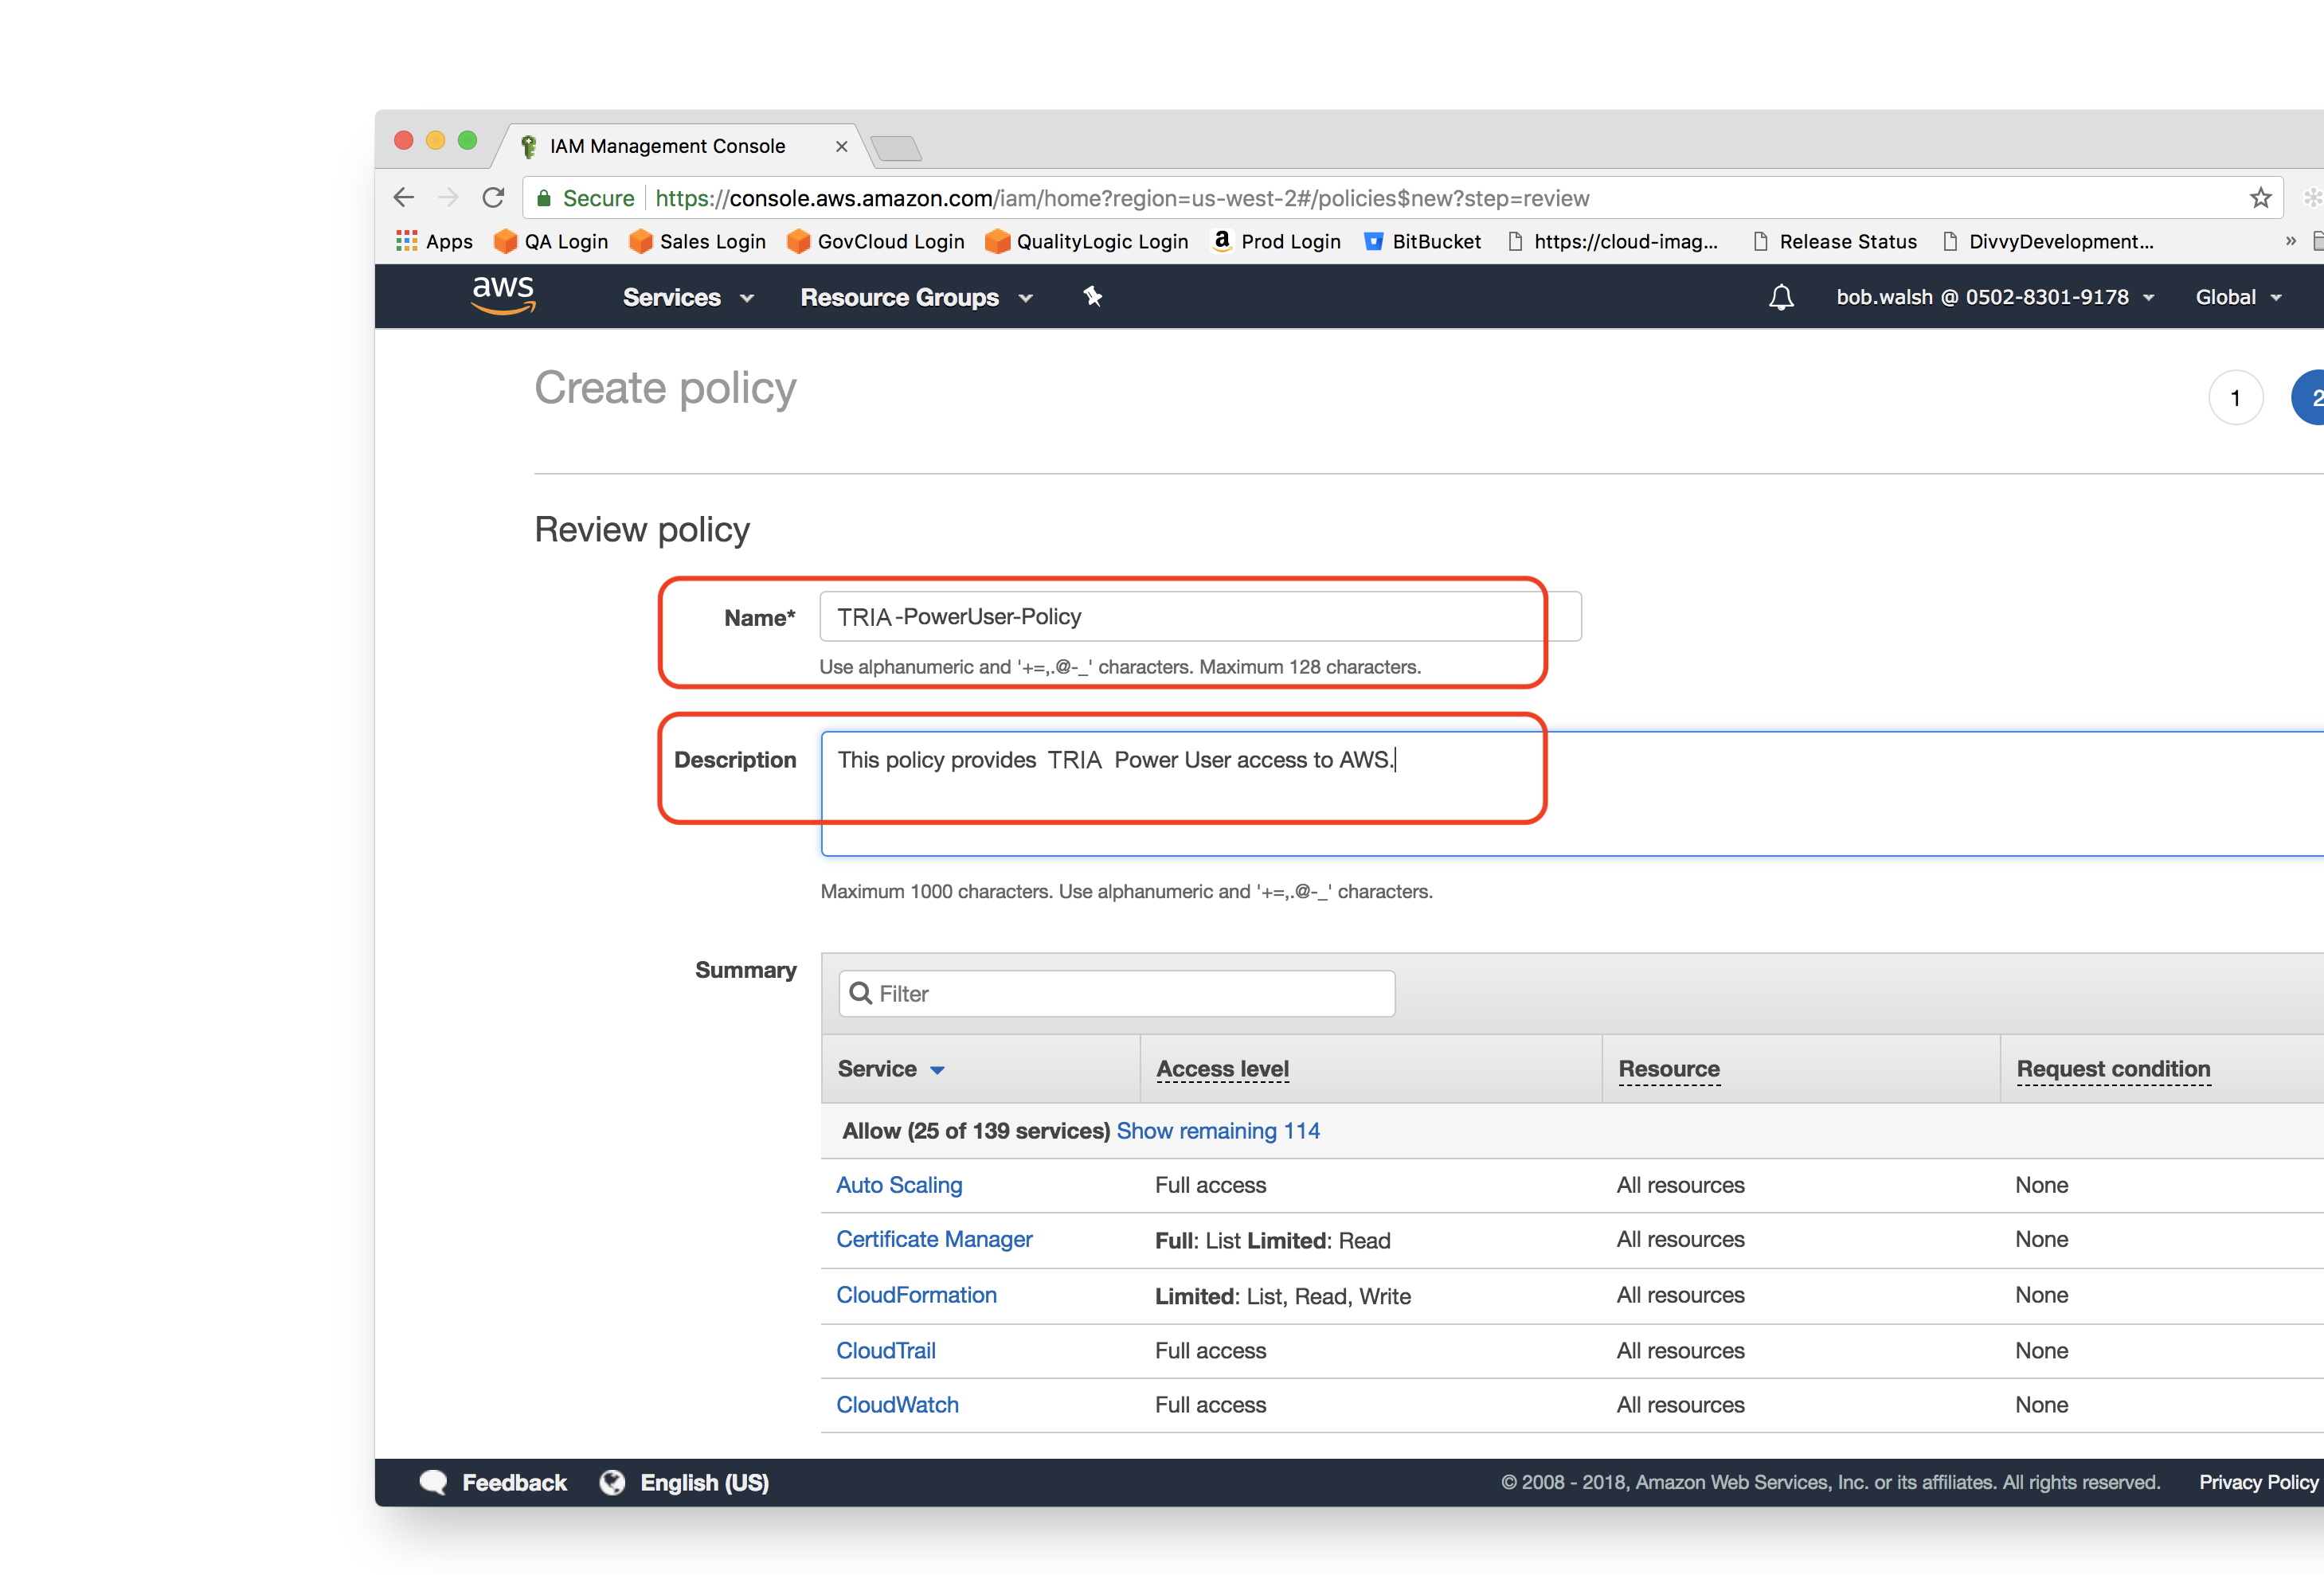Image resolution: width=2324 pixels, height=1575 pixels.
Task: Show hidden bookmarks with double chevron
Action: point(2290,241)
